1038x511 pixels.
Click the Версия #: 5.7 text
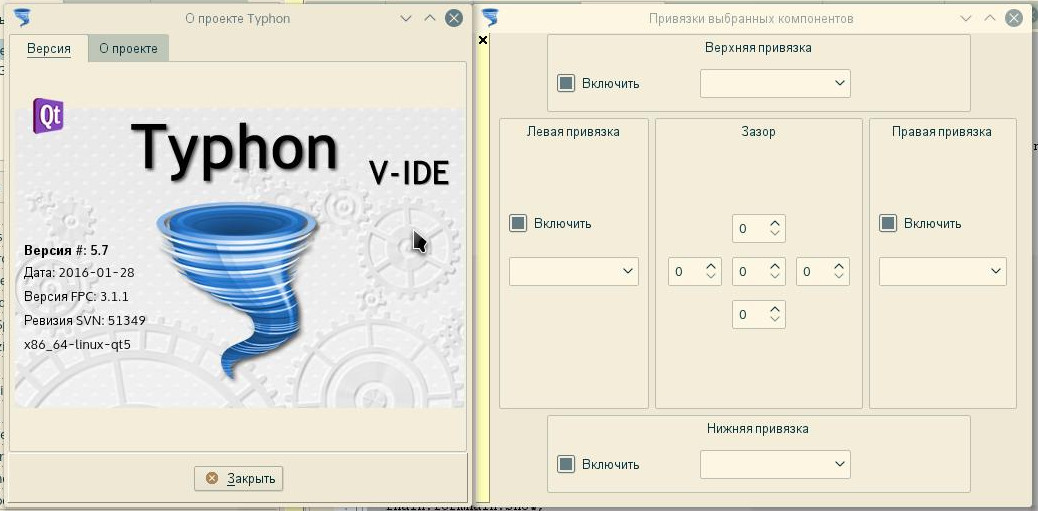[66, 250]
